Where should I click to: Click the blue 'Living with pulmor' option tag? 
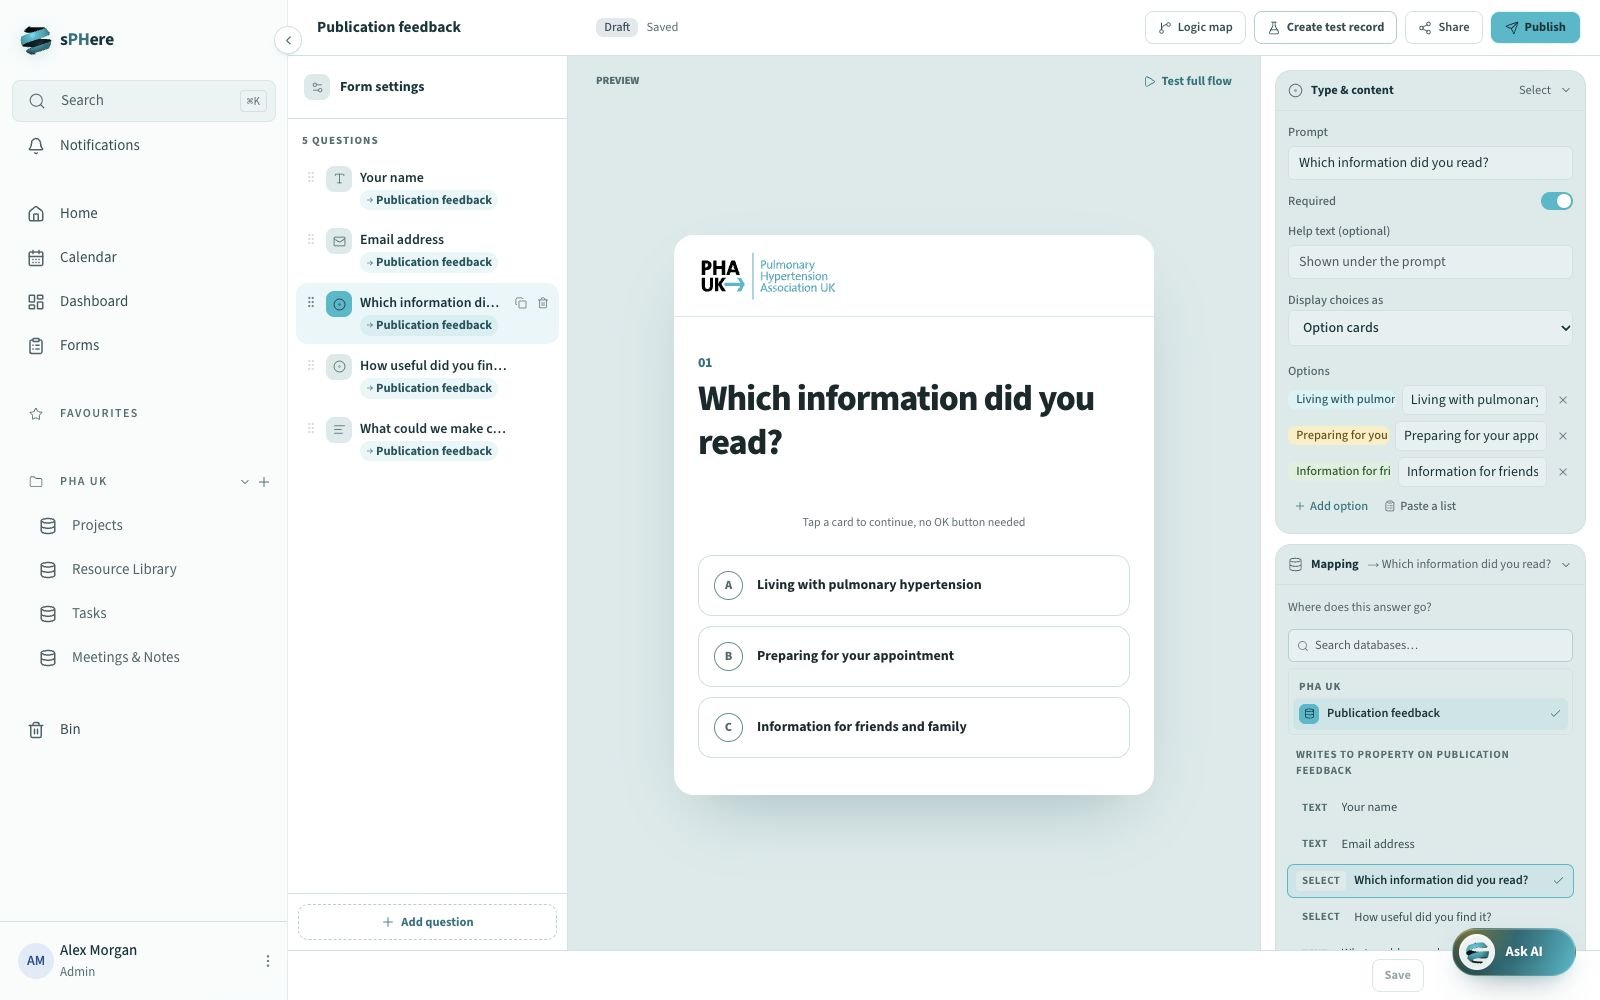(x=1344, y=400)
